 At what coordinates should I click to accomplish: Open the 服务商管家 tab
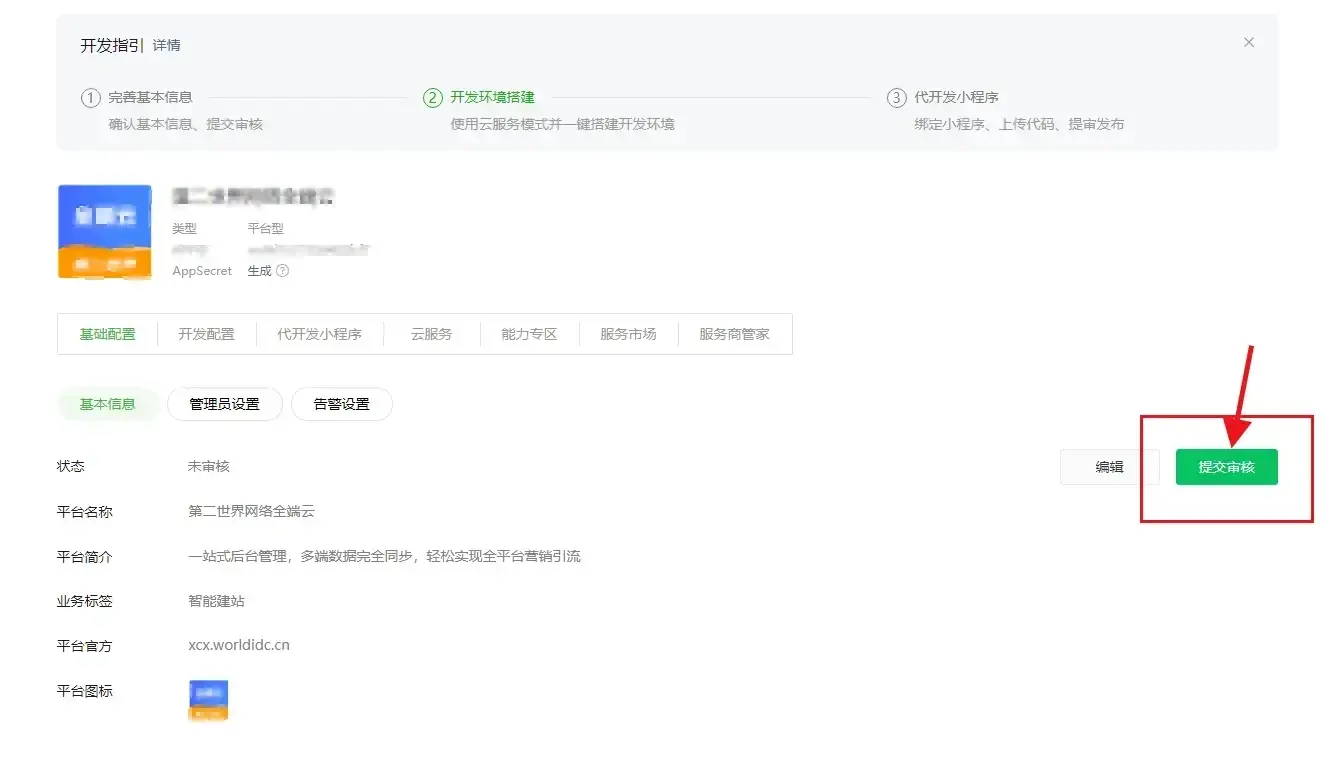tap(734, 334)
